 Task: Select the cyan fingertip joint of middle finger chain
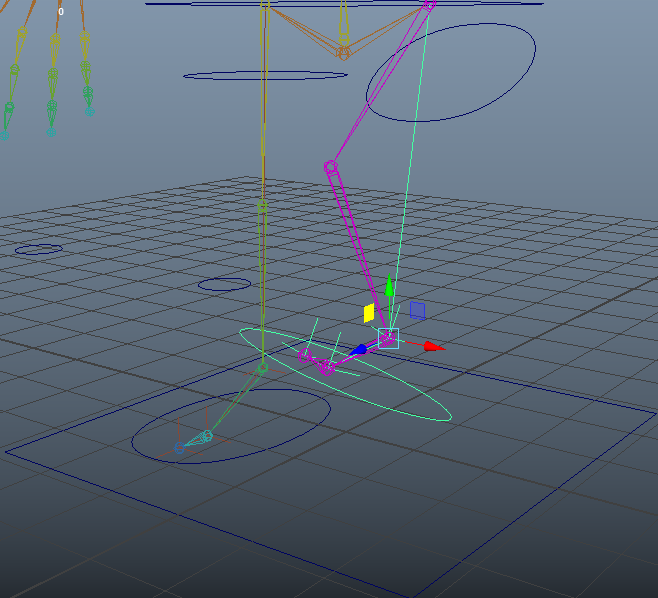pyautogui.click(x=51, y=133)
